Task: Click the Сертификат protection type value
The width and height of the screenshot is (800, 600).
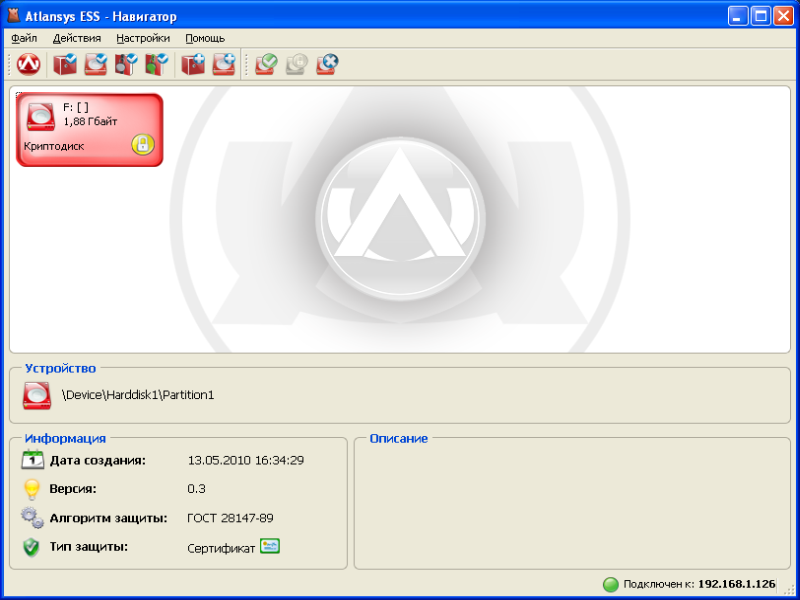Action: coord(221,548)
